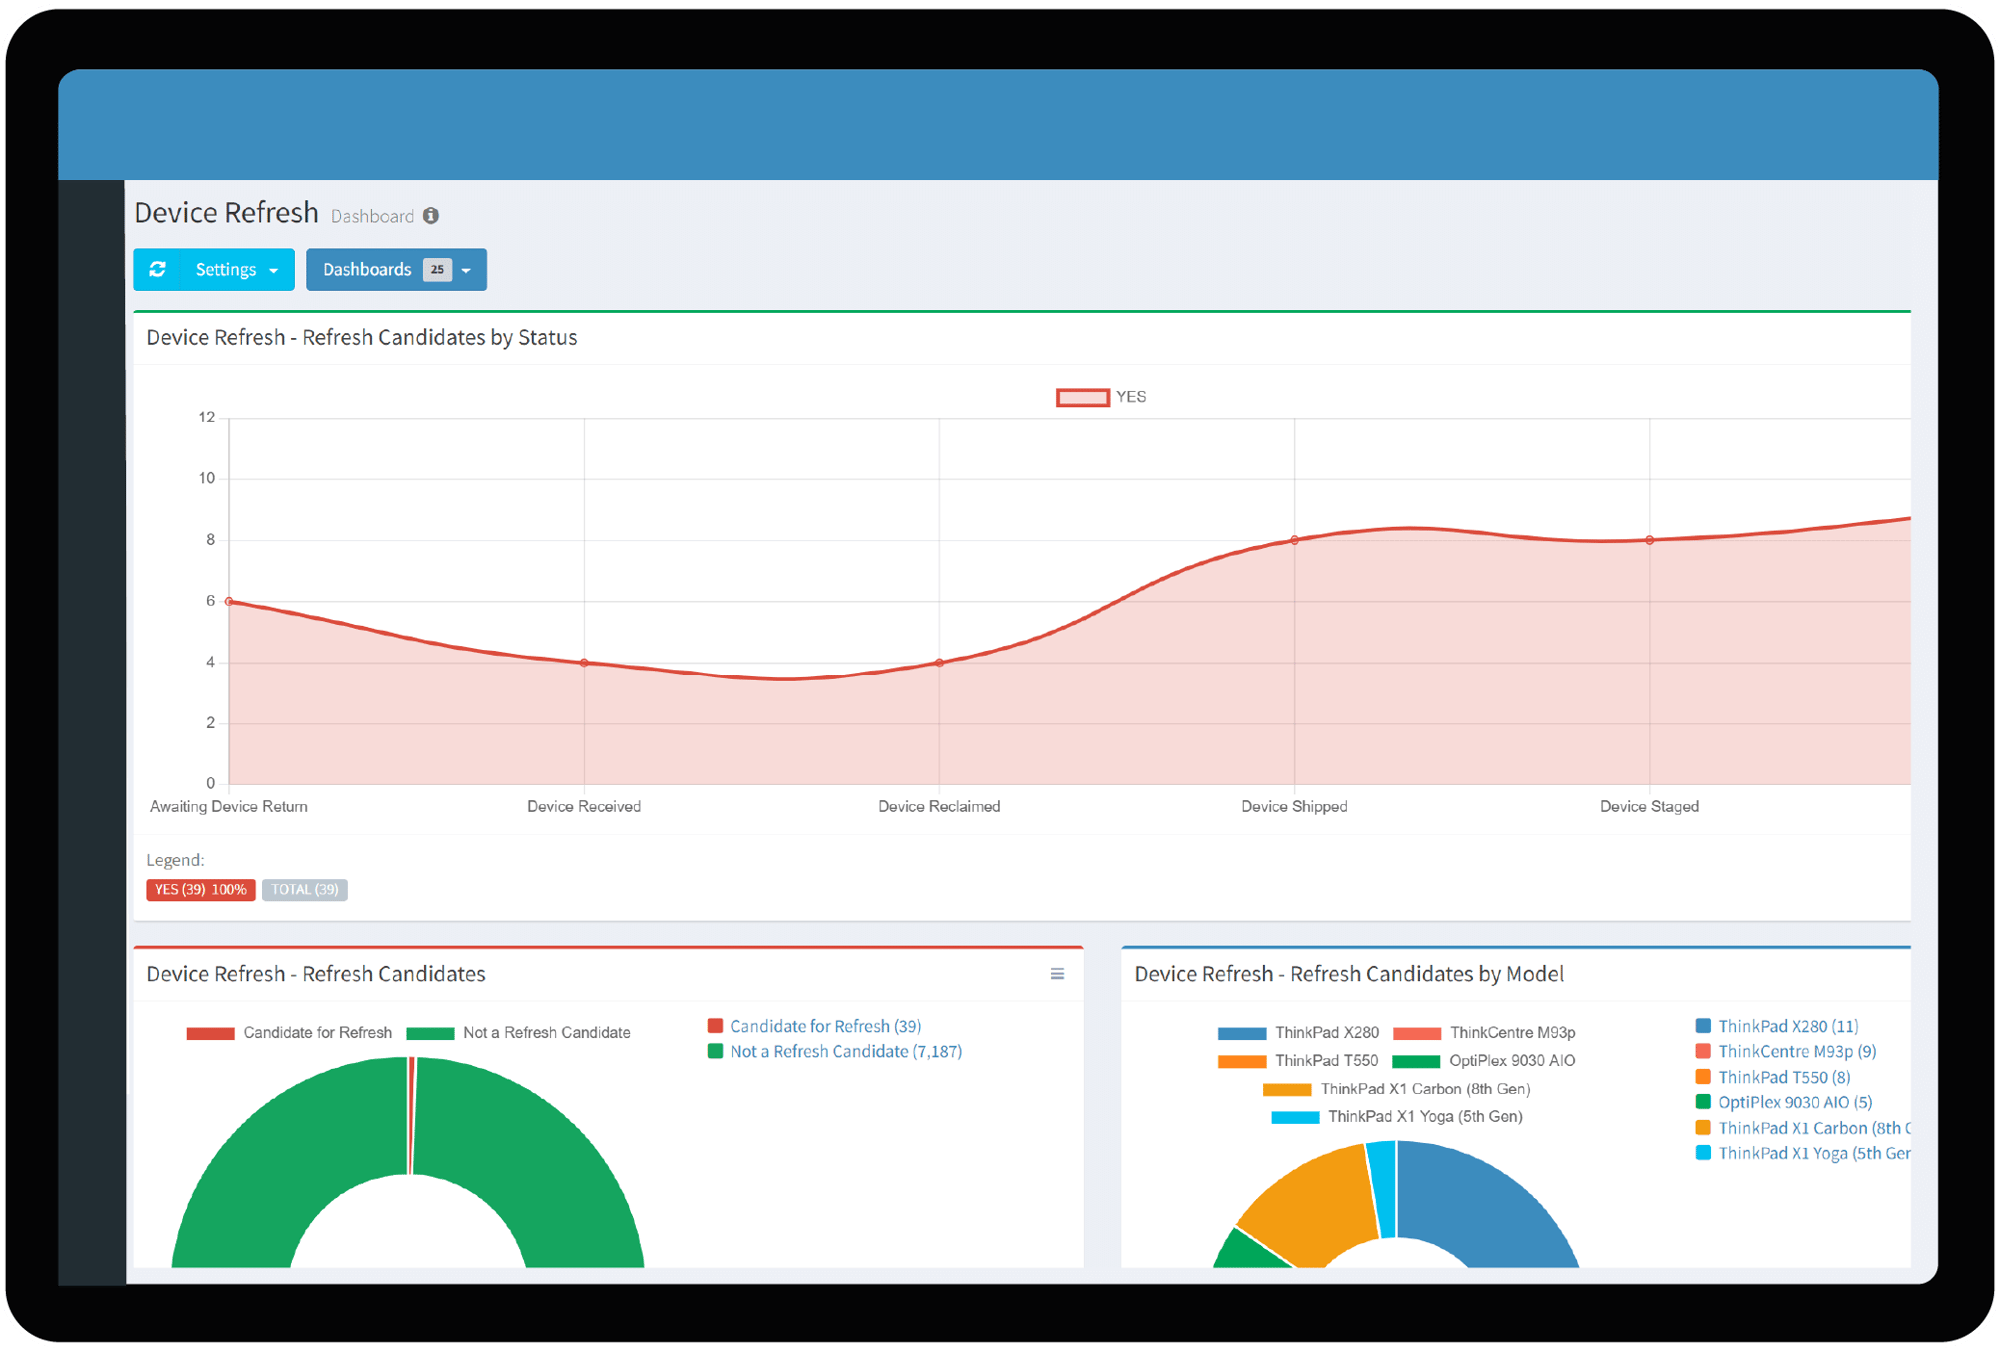Viewport: 2000px width, 1352px height.
Task: Open the Settings dropdown
Action: [x=237, y=270]
